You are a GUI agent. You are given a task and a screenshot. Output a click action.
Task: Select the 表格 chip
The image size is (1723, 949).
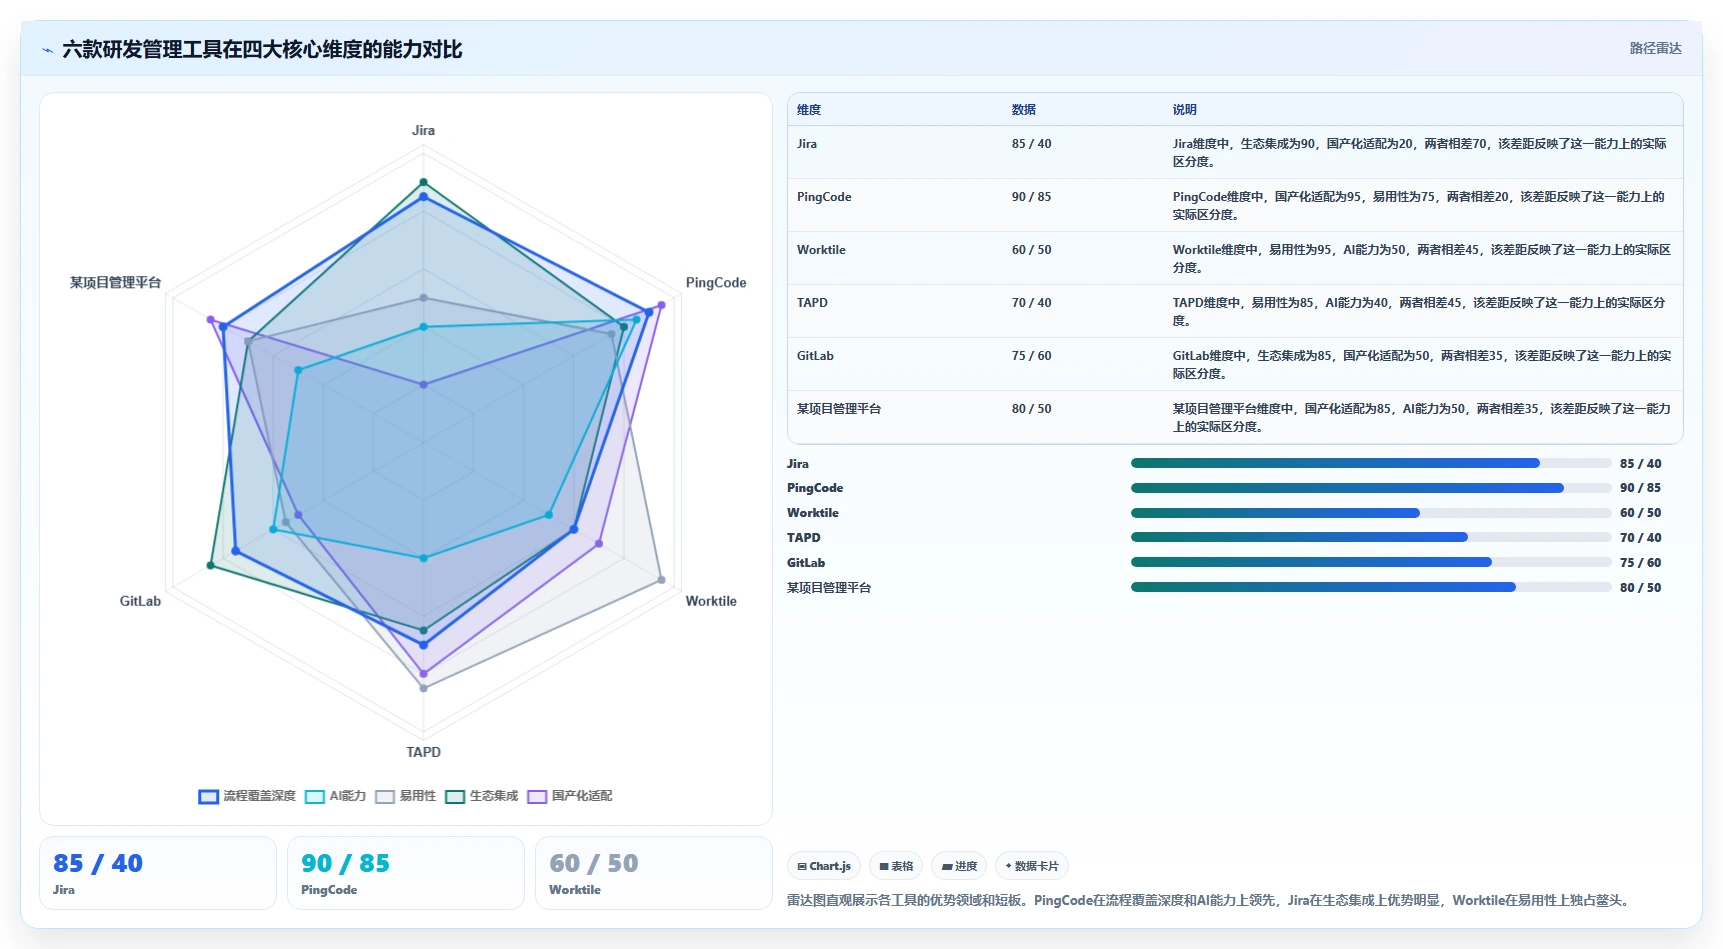(896, 866)
